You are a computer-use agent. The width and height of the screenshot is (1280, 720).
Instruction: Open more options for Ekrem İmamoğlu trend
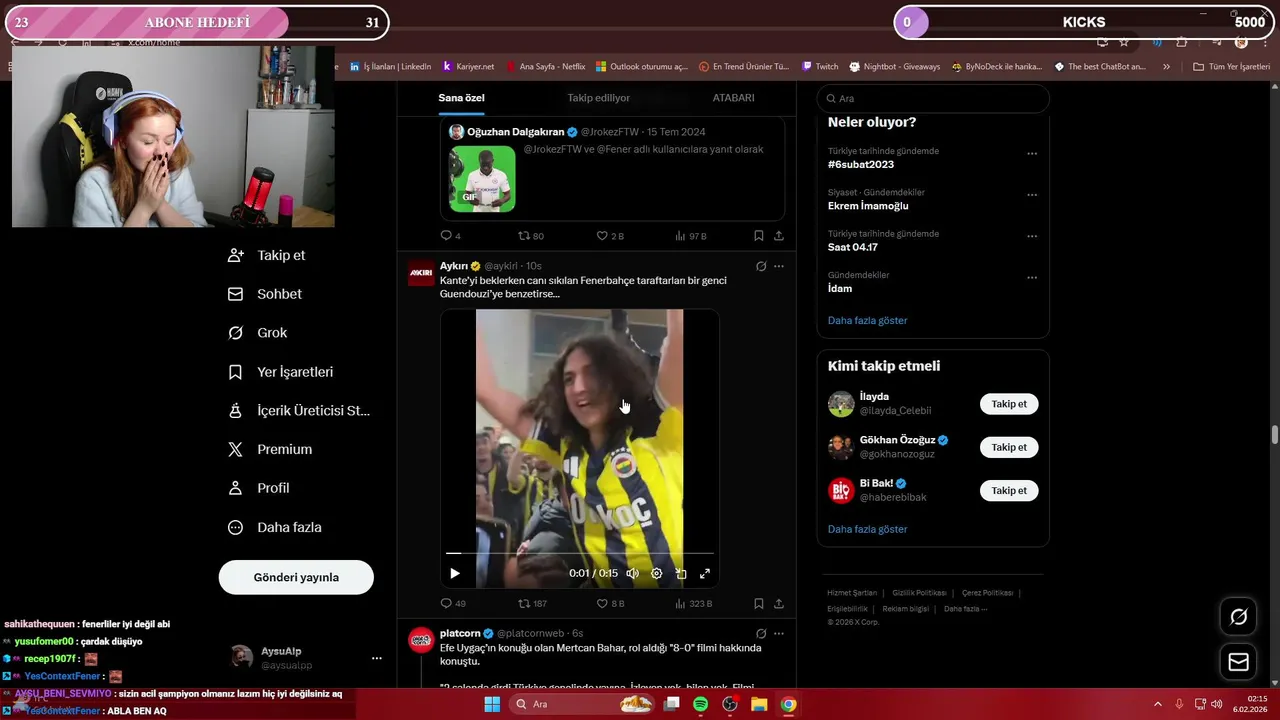(1032, 195)
